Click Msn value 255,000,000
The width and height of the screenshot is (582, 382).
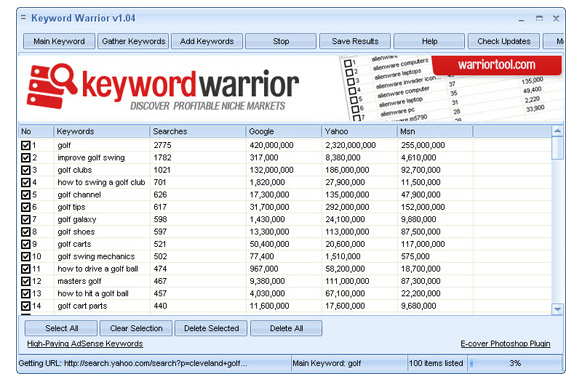(x=423, y=145)
